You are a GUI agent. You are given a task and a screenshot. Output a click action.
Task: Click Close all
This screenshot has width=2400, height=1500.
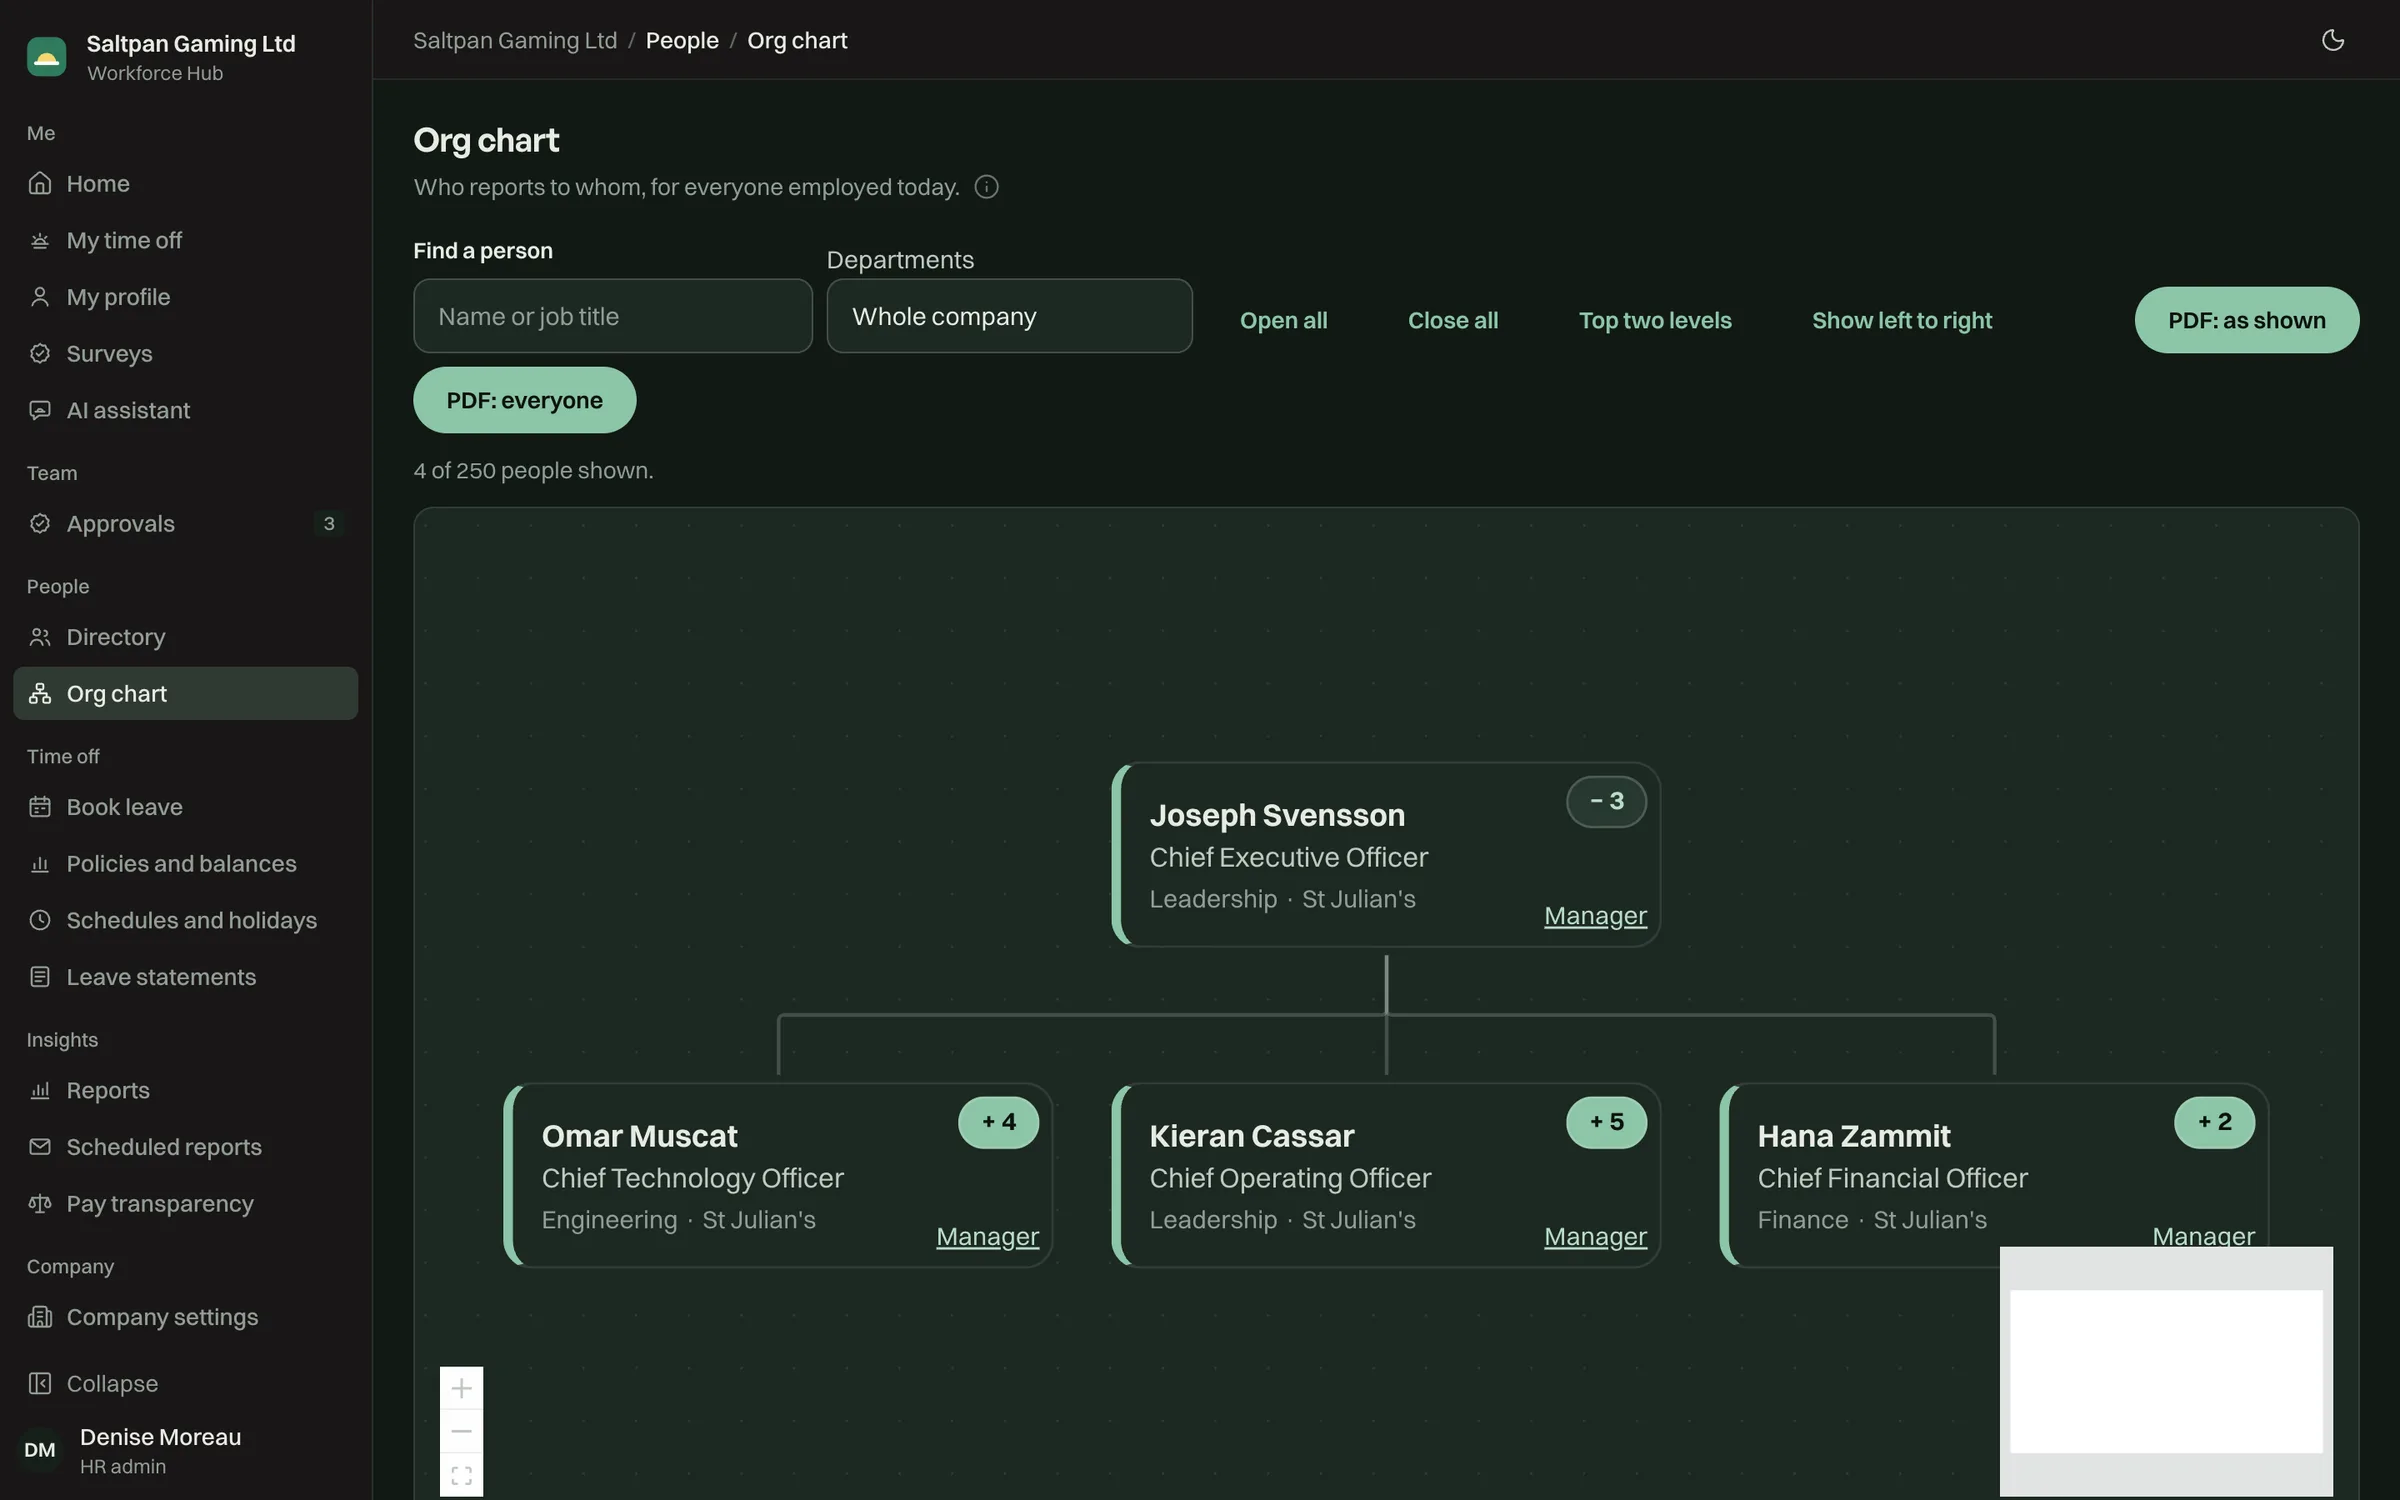1453,320
